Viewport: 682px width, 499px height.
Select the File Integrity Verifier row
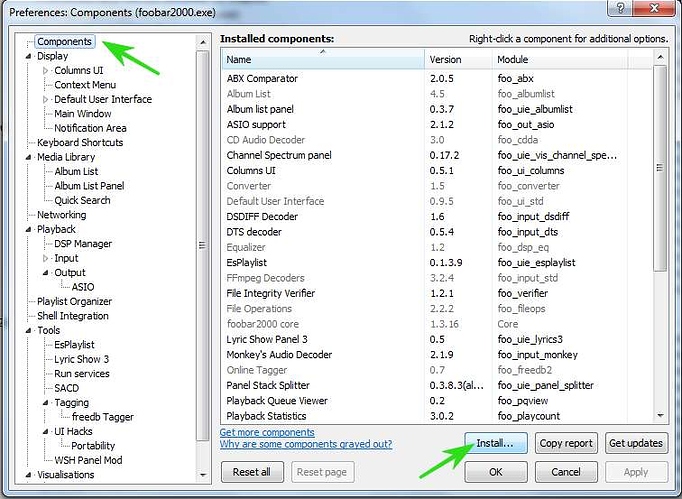coord(437,293)
